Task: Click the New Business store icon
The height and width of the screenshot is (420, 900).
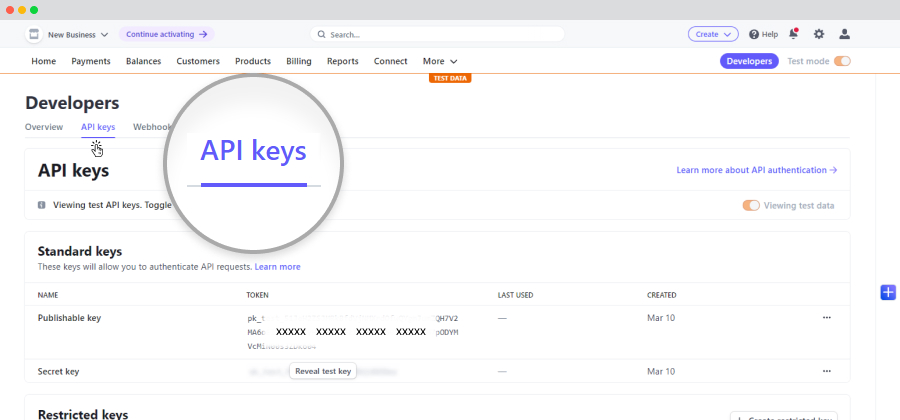Action: (34, 34)
